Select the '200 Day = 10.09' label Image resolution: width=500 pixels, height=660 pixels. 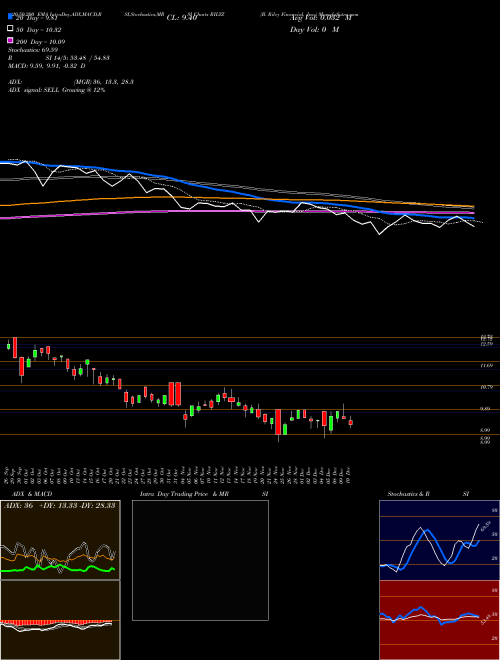click(40, 42)
